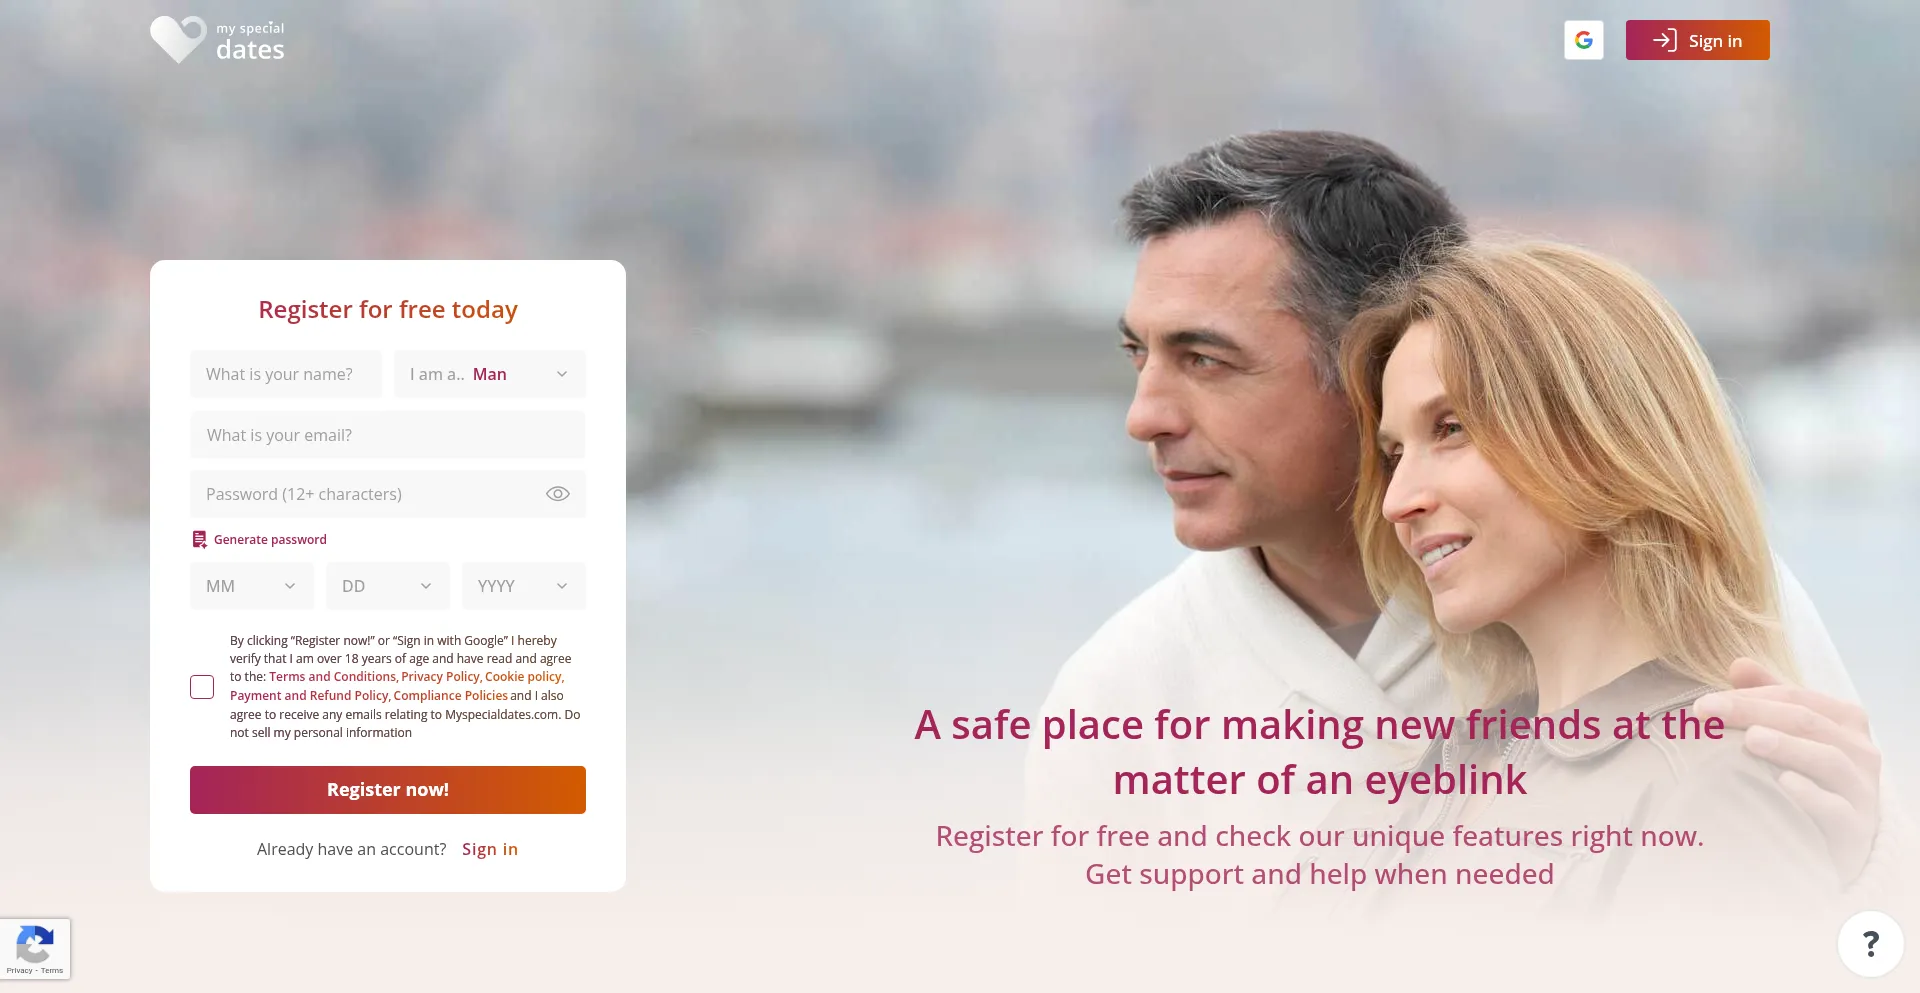Open the Payment and Refund Policy link
The image size is (1920, 993).
coord(309,696)
